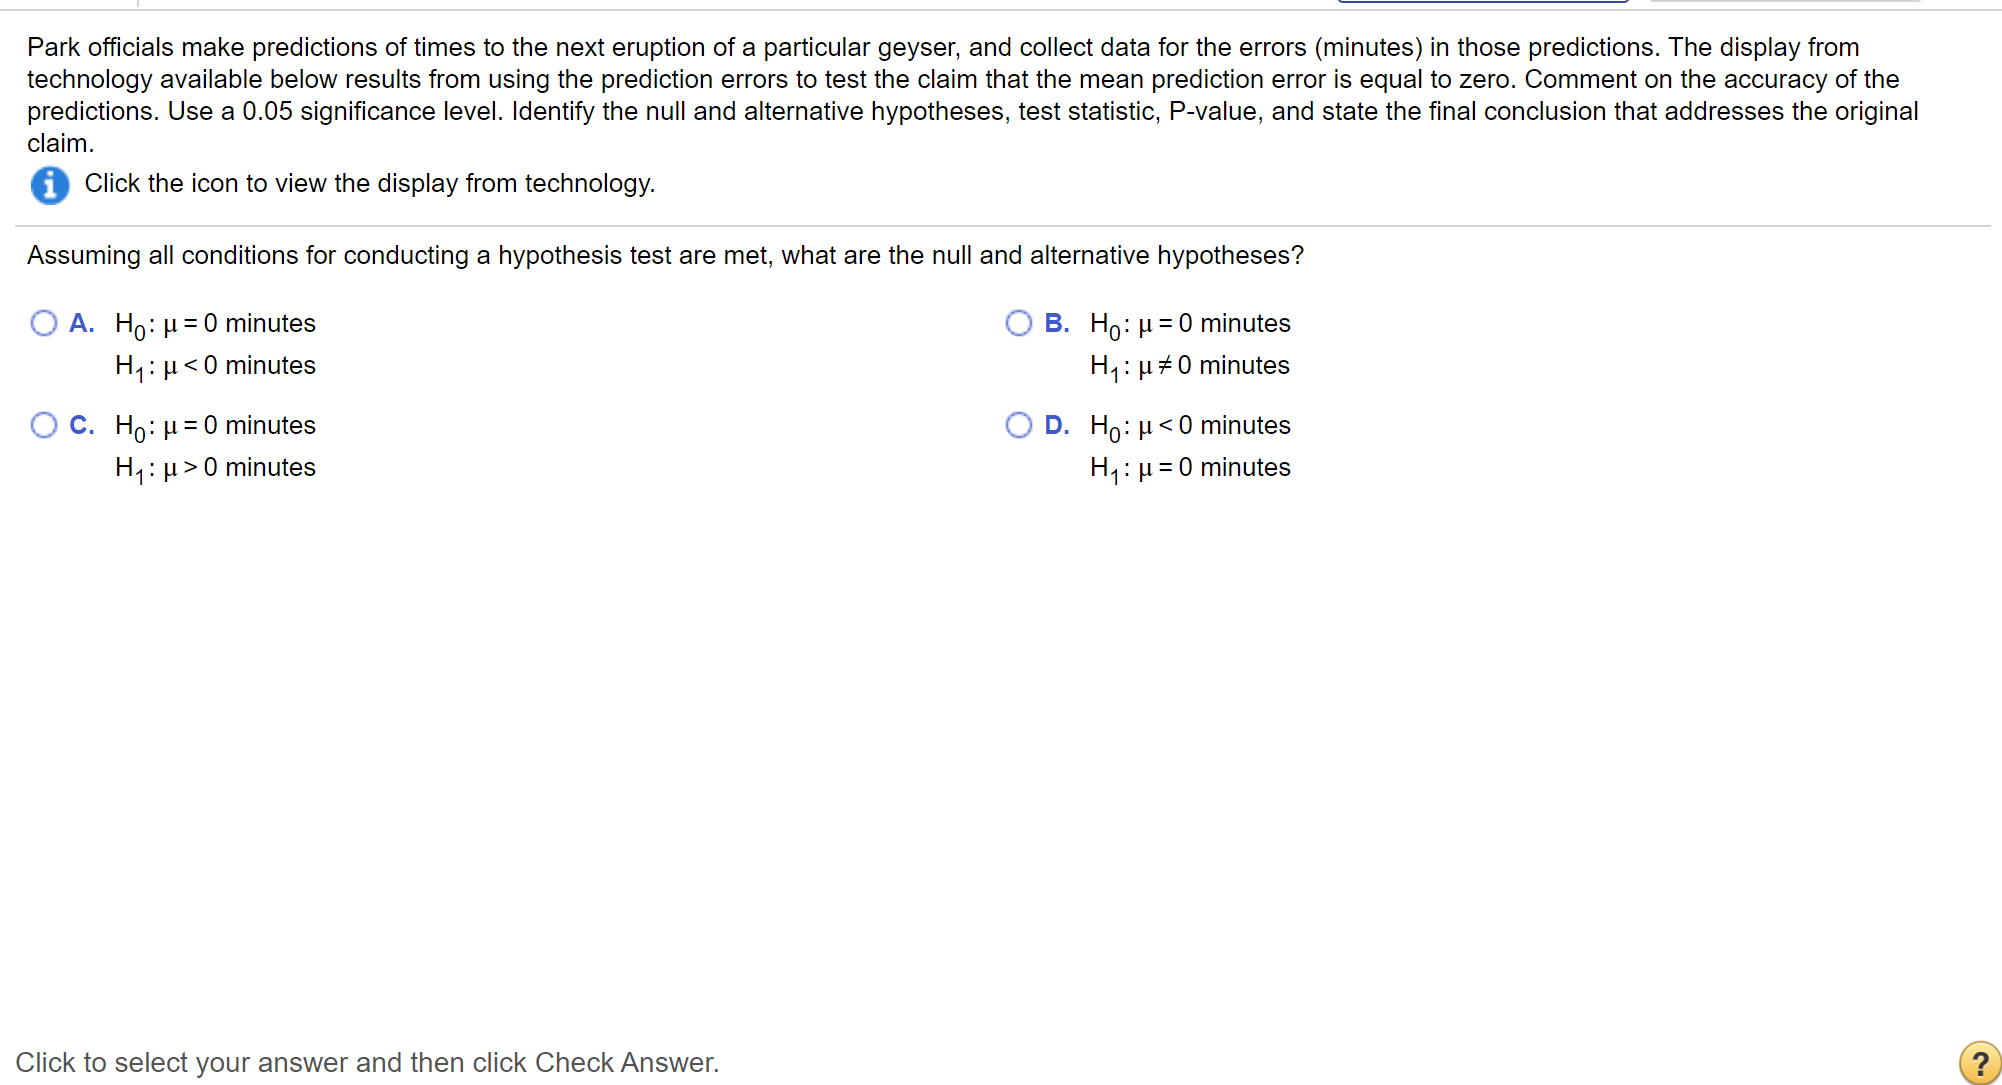Image resolution: width=2002 pixels, height=1085 pixels.
Task: Click the bold letter A. label
Action: [x=82, y=323]
